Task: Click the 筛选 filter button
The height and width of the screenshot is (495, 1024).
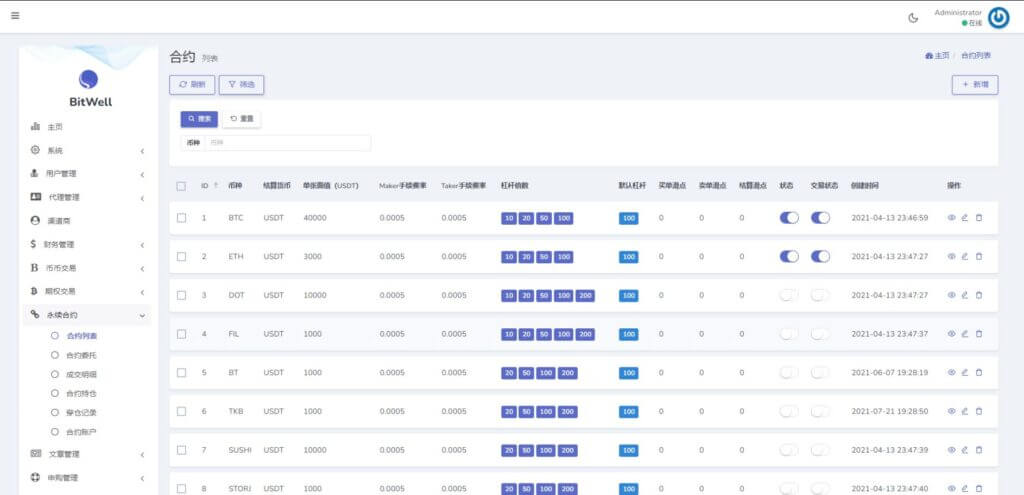Action: coord(242,85)
